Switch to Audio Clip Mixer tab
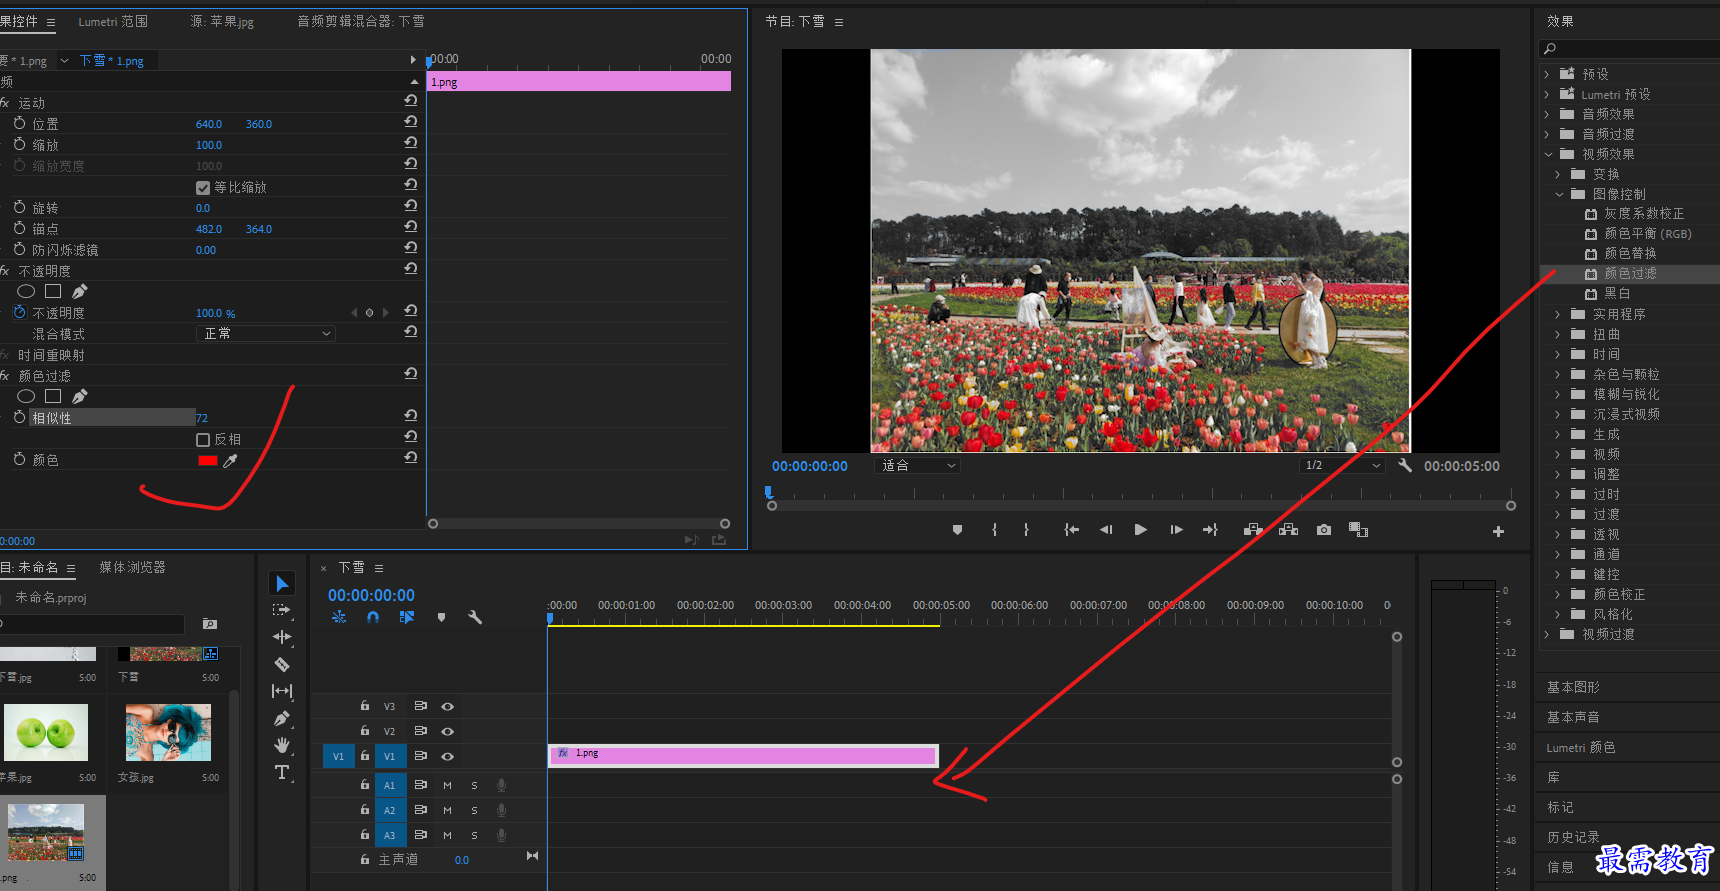Screen dimensions: 1720x891 pyautogui.click(x=360, y=21)
